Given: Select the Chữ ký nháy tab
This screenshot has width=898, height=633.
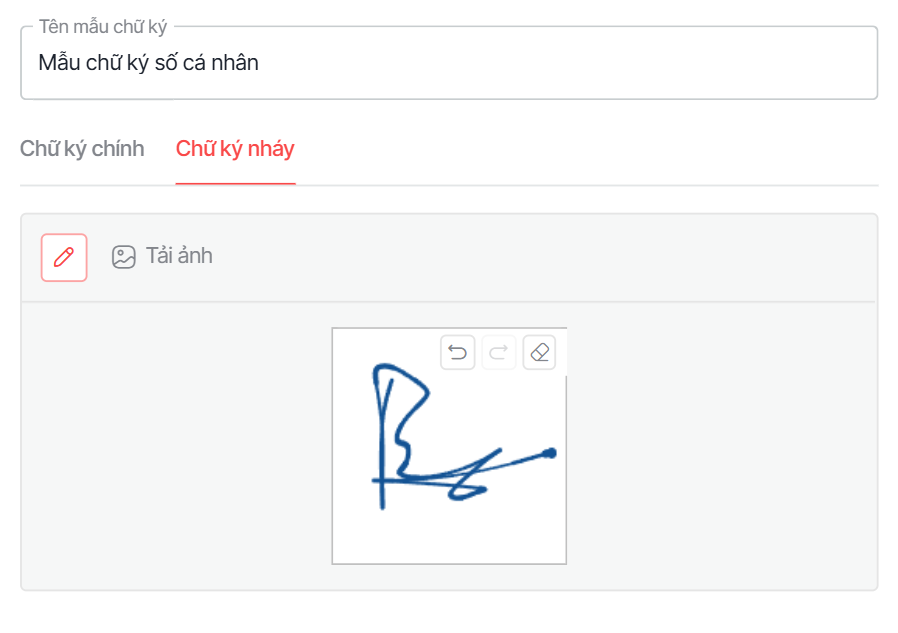Looking at the screenshot, I should [x=235, y=149].
